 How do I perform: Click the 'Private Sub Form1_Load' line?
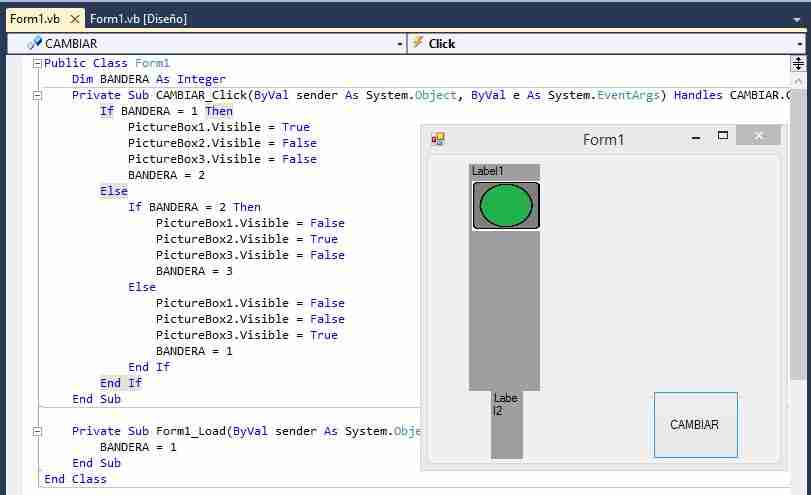[246, 431]
